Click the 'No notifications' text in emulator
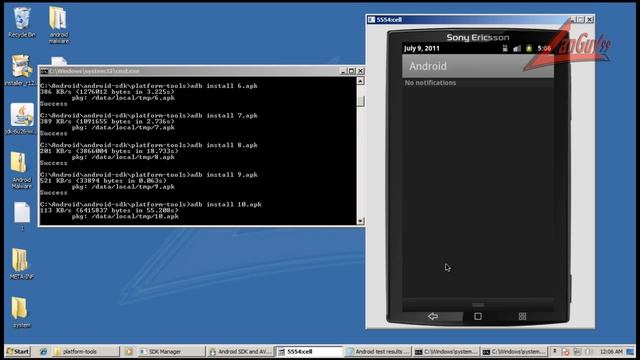640x360 pixels. tap(430, 83)
